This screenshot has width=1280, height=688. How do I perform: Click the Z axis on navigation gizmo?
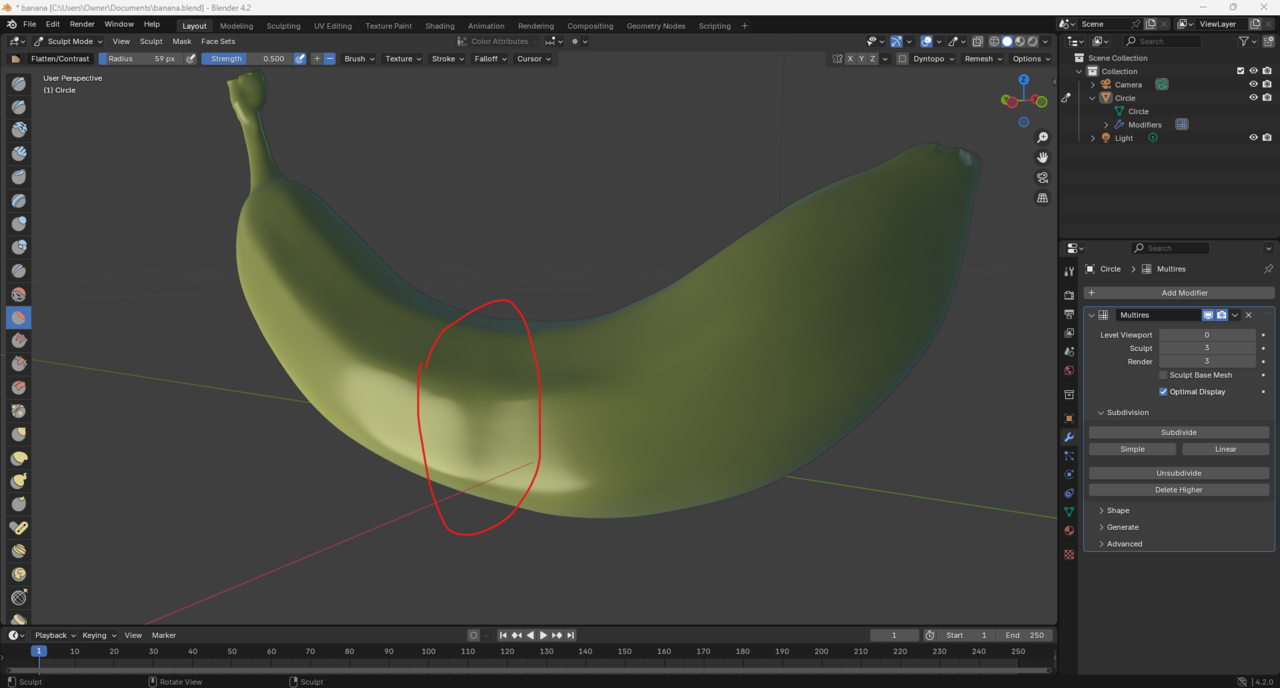point(1024,80)
